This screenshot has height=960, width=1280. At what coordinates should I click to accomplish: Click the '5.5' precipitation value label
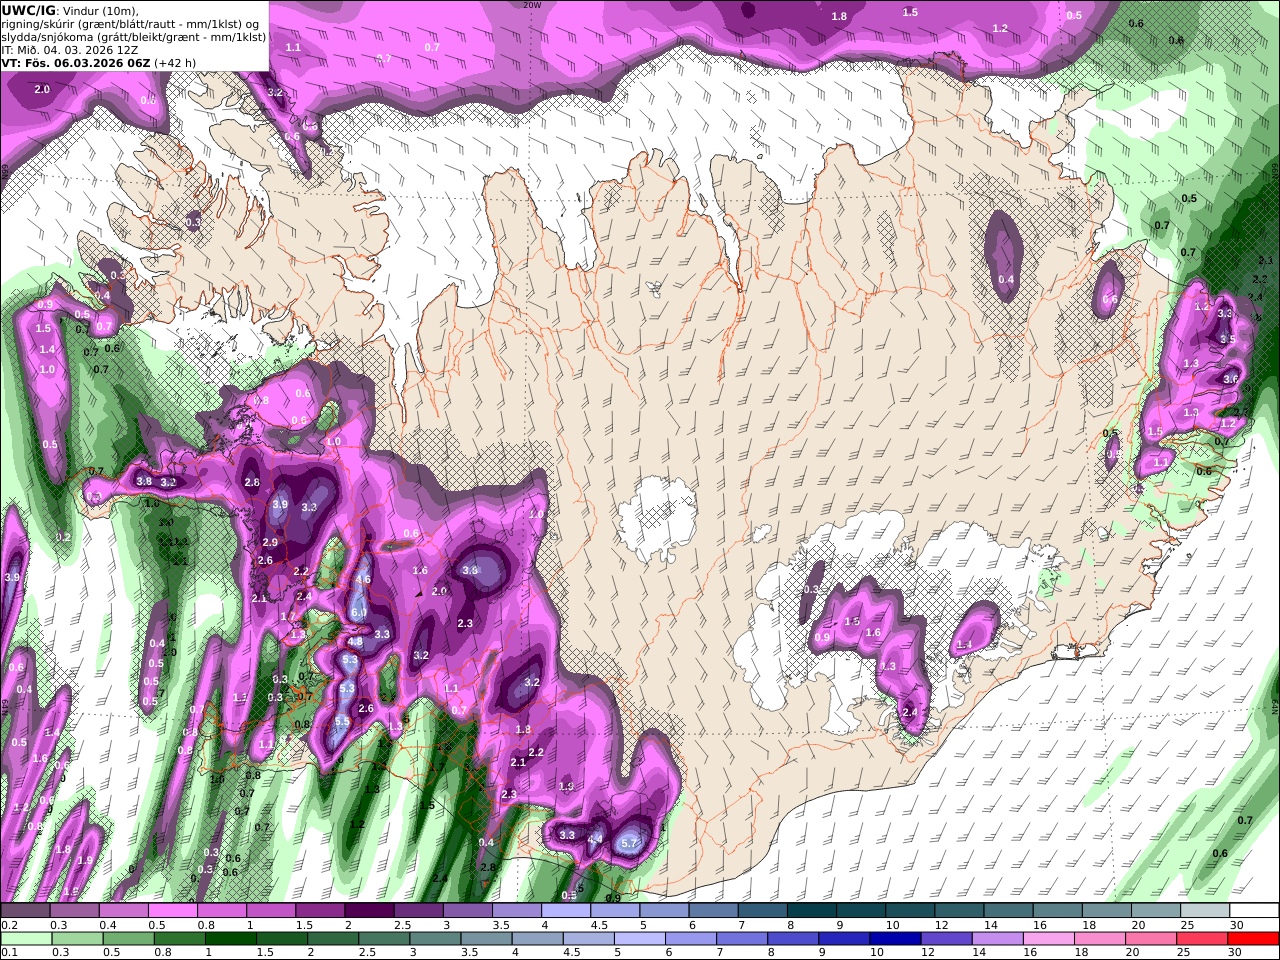341,721
